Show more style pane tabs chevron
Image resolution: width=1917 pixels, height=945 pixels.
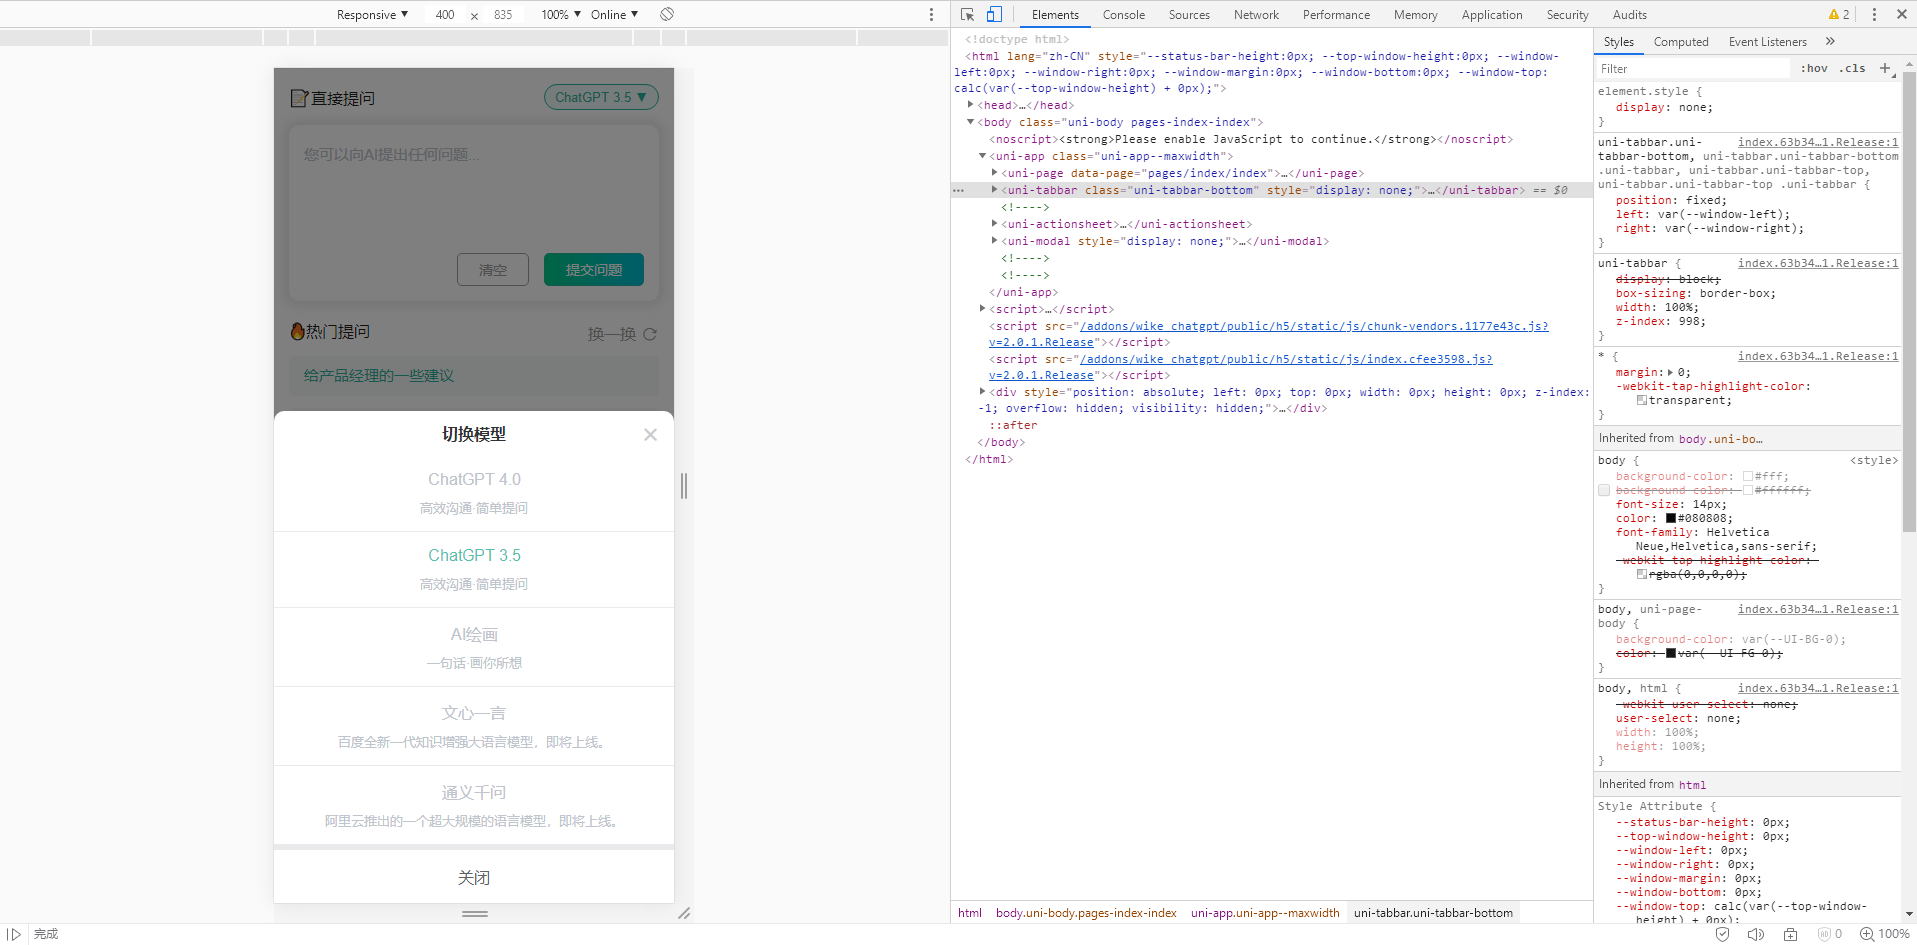[1830, 41]
